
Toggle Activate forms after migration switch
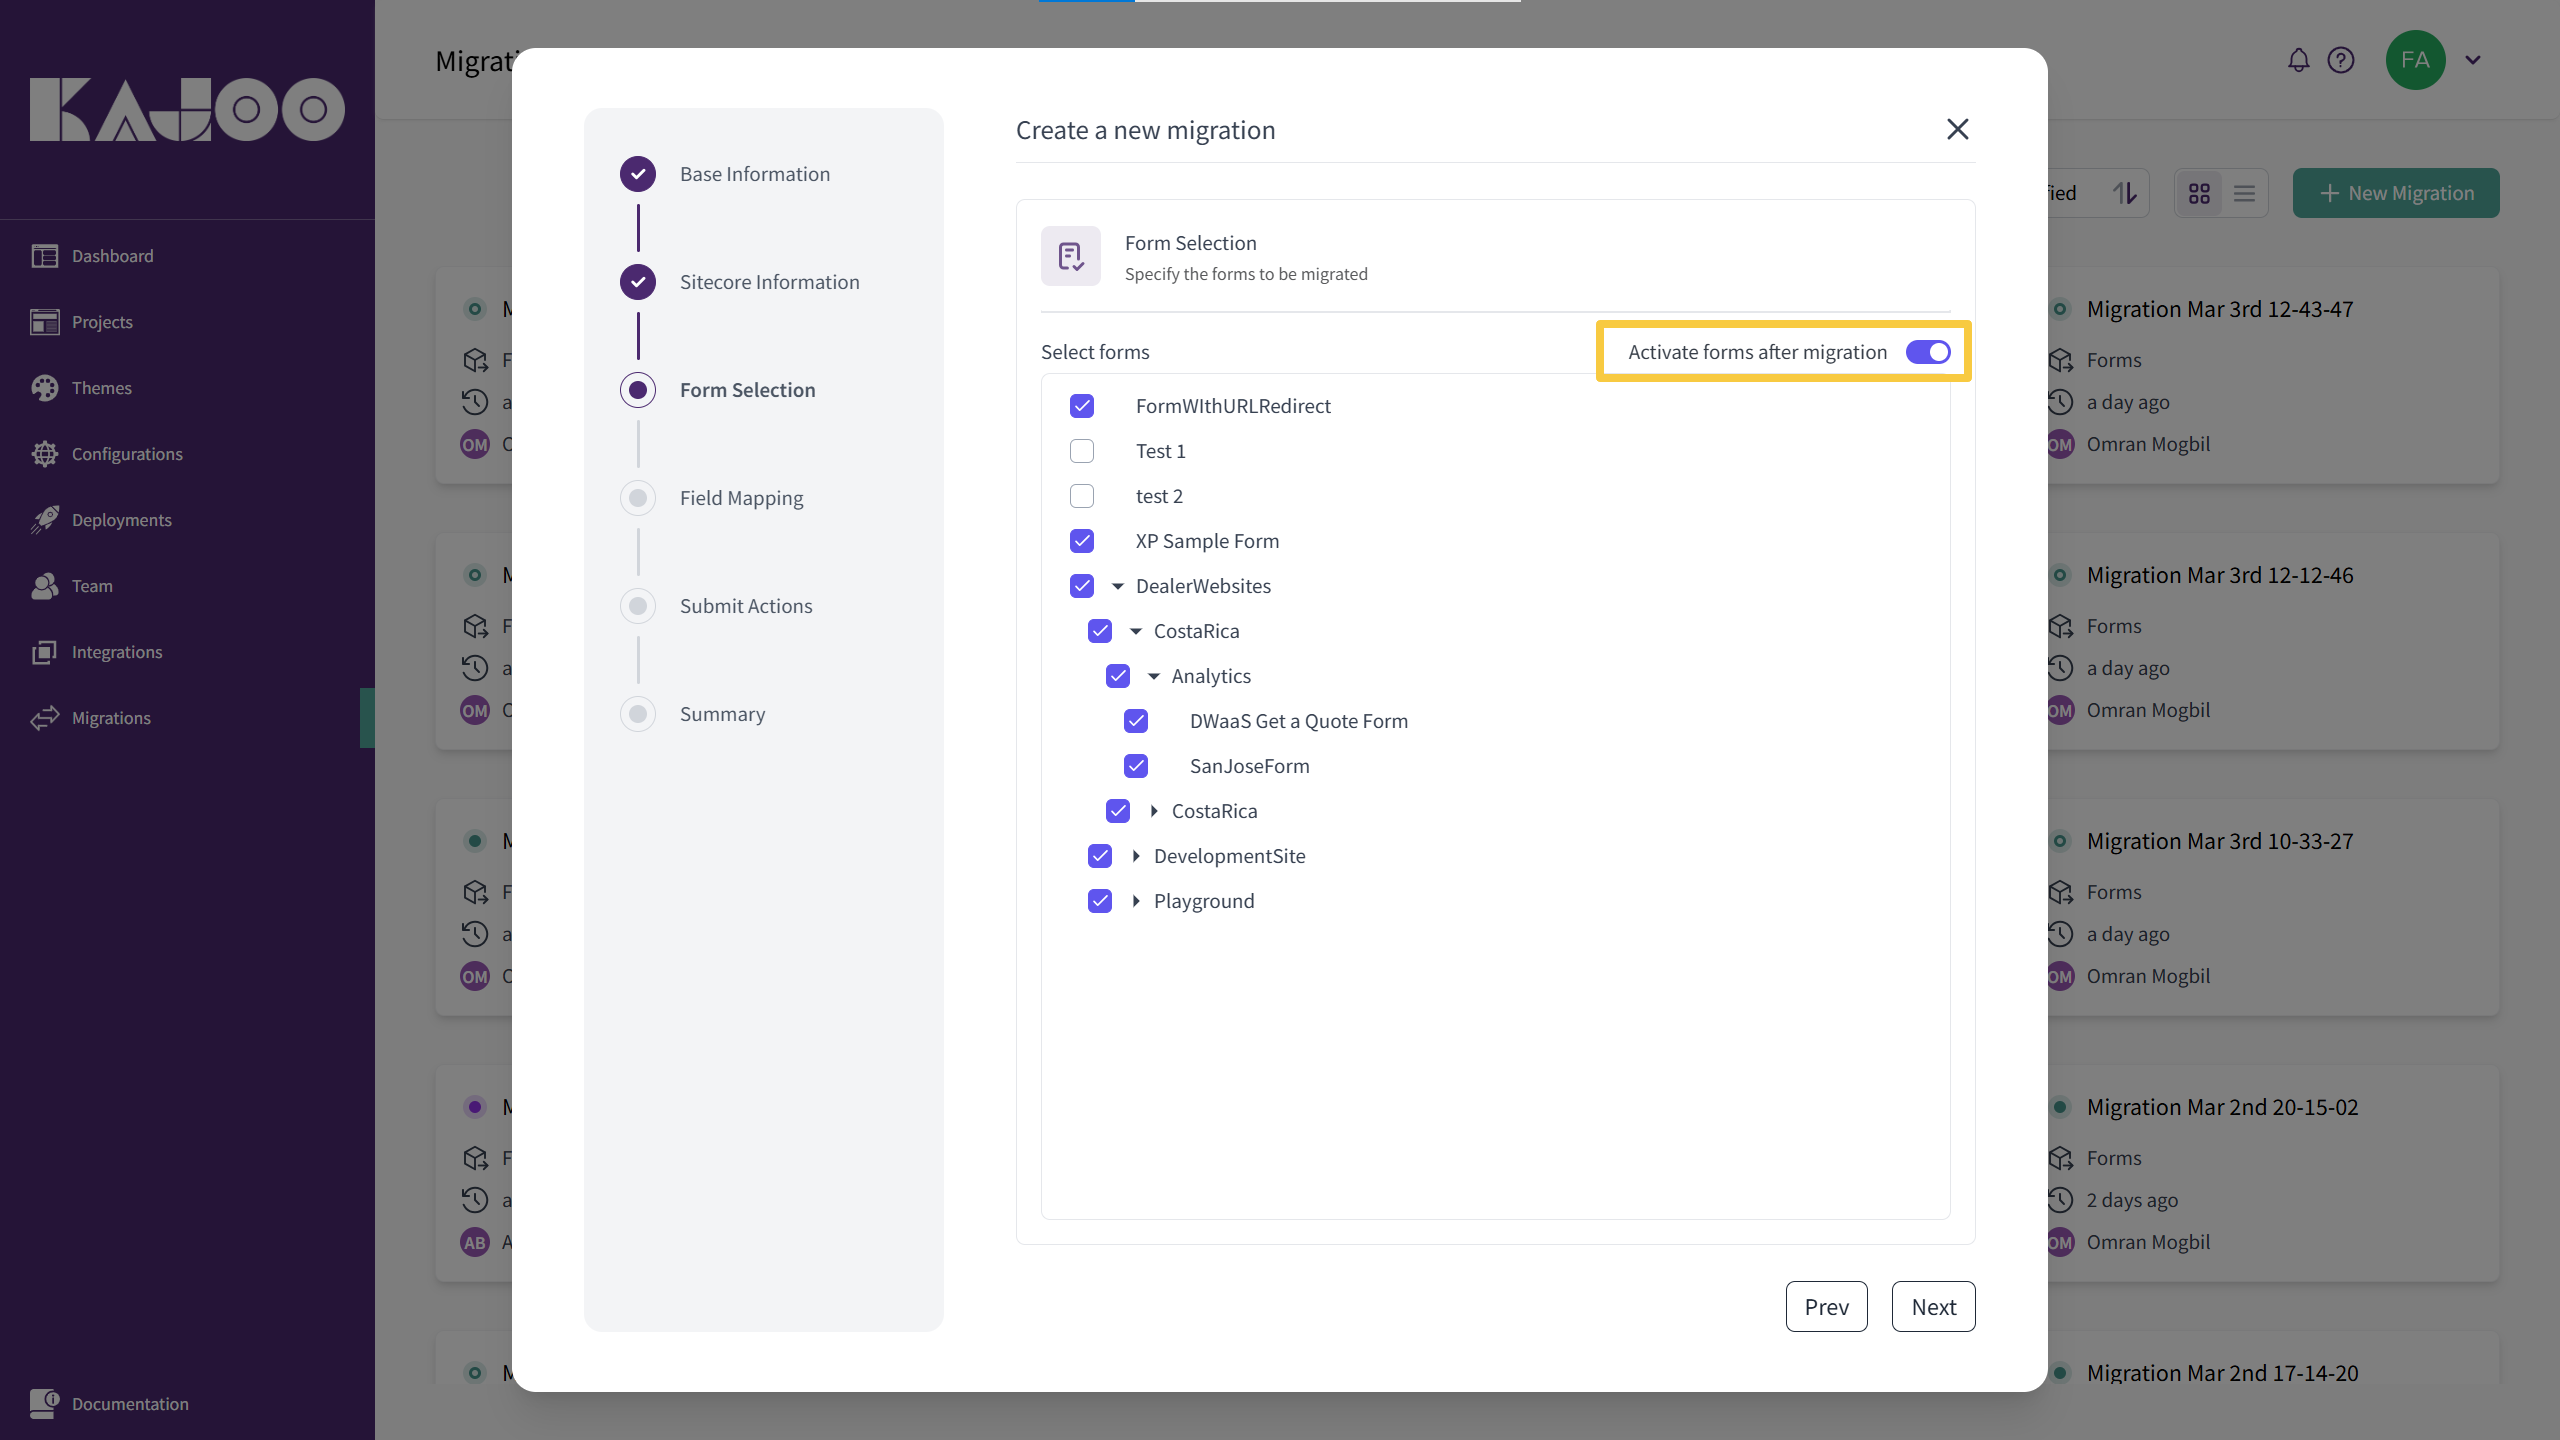click(1927, 352)
